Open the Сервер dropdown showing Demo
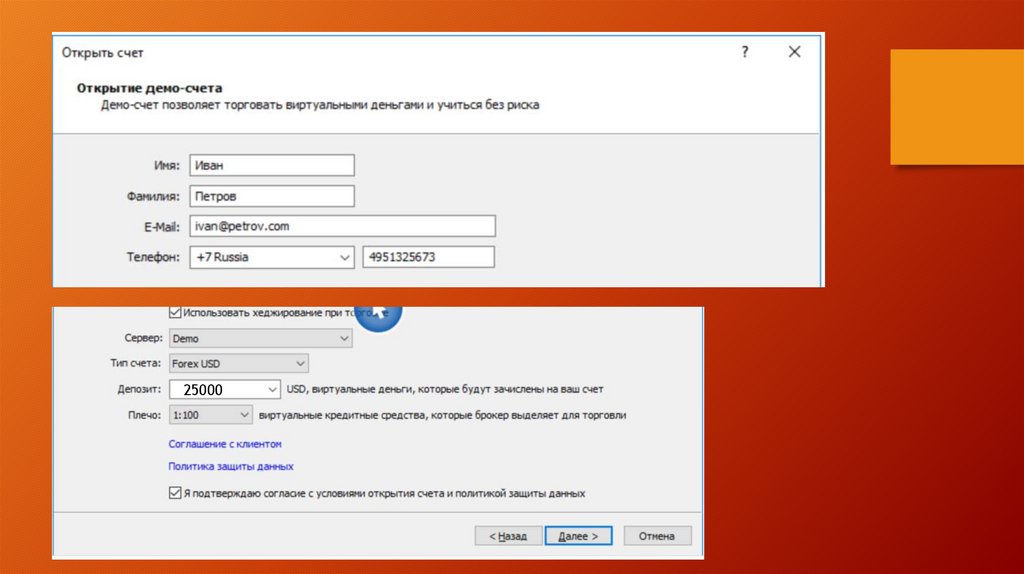Image resolution: width=1024 pixels, height=574 pixels. [x=261, y=338]
